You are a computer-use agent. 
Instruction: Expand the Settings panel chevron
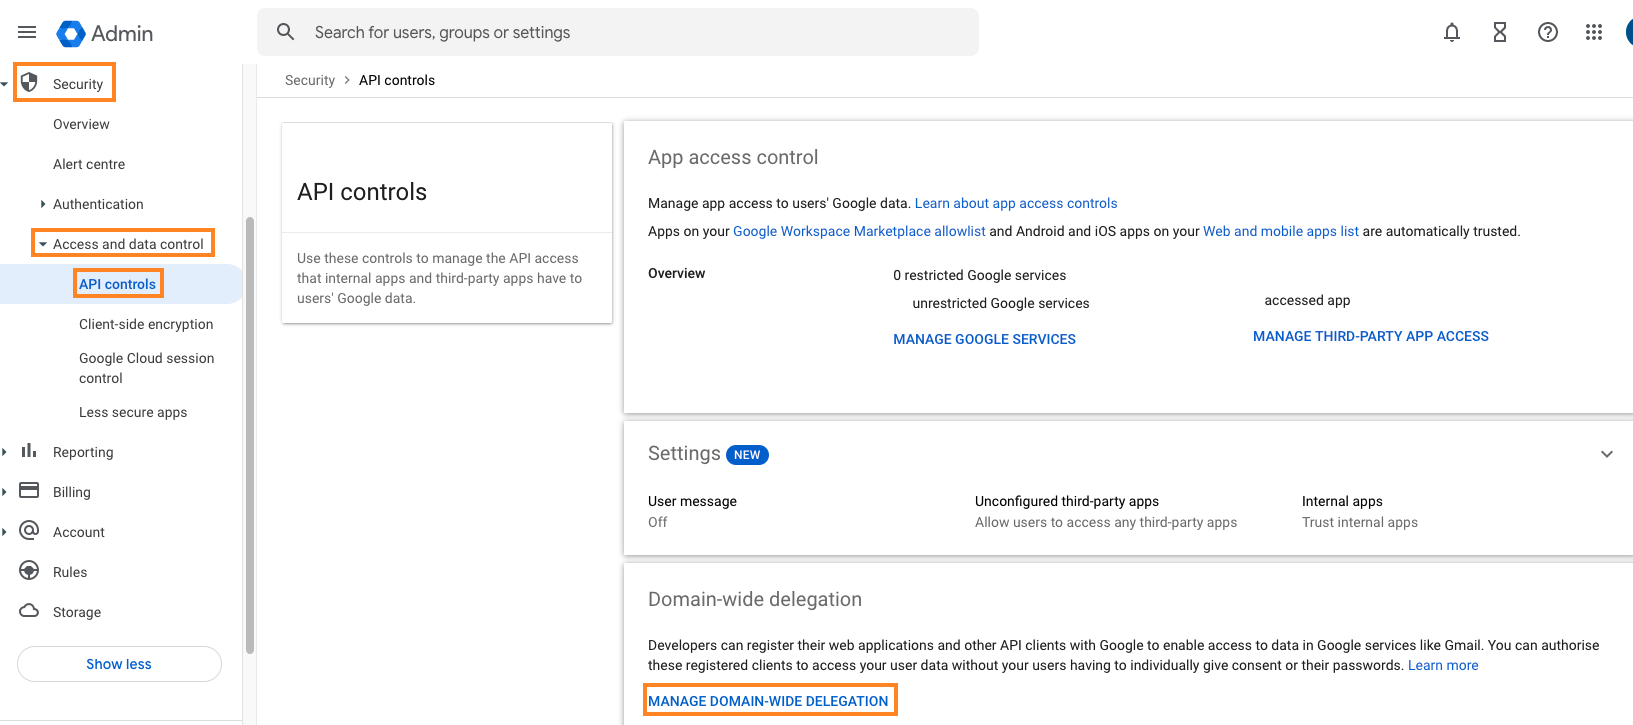click(1606, 454)
